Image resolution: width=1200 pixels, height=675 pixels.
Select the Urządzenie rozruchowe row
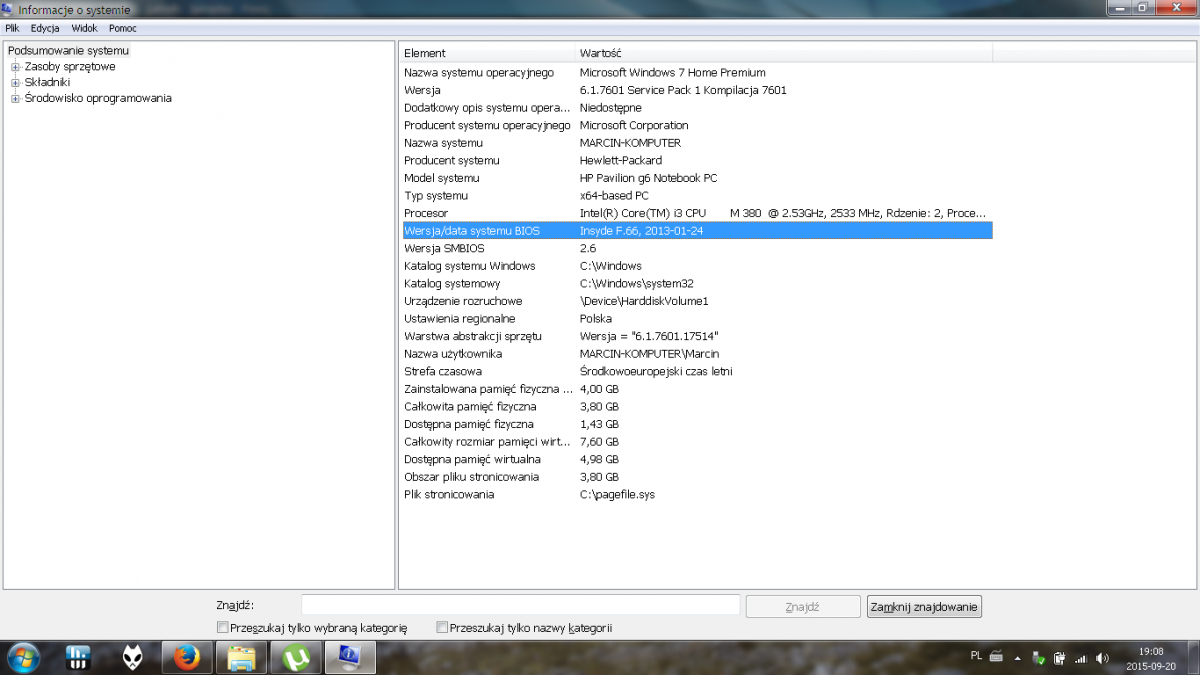pos(696,301)
